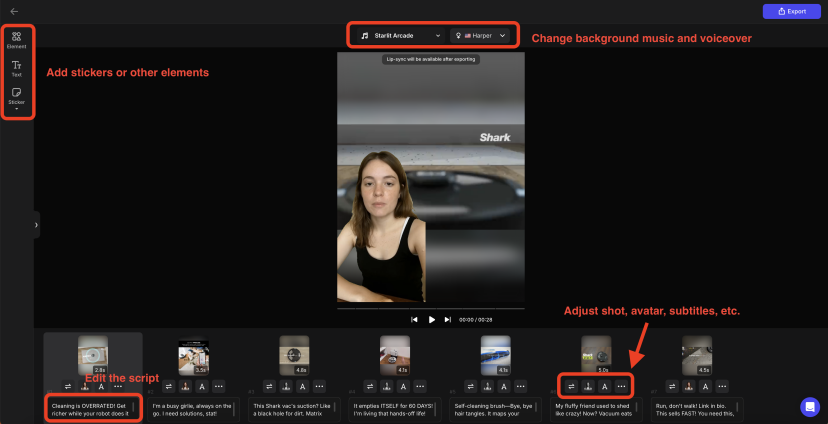828x424 pixels.
Task: Select scene #2 thumbnail lasting 3.5s
Action: tap(193, 355)
